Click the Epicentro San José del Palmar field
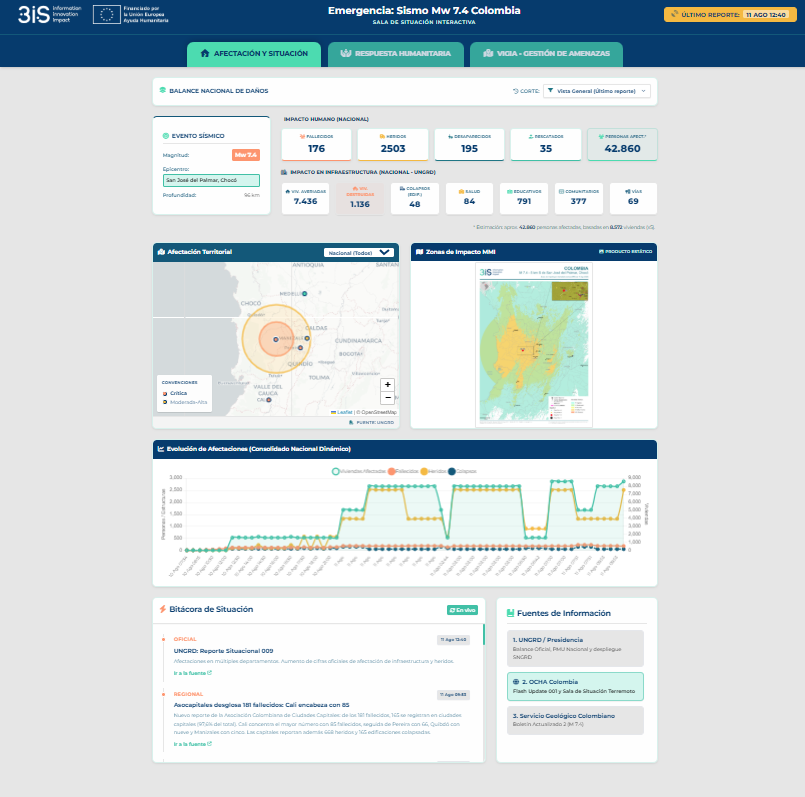Screen dimensions: 805x797 [211, 180]
